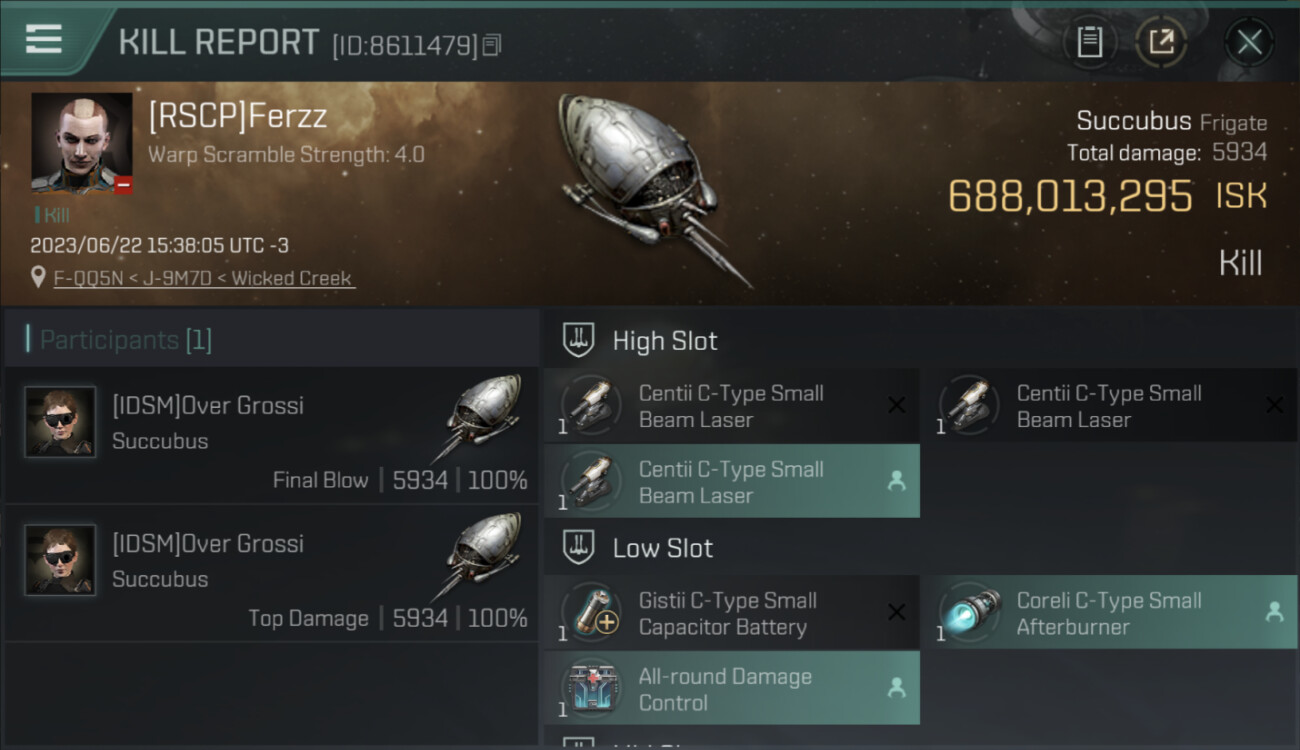
Task: Click Succubus ship icon in Final Blow row
Action: point(481,418)
